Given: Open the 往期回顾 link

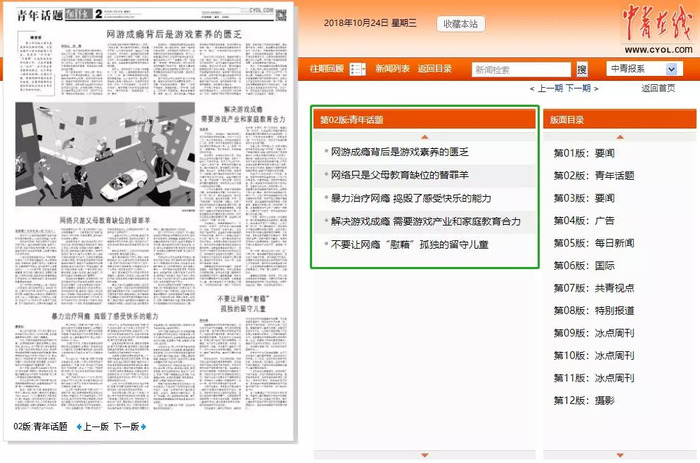Looking at the screenshot, I should [326, 69].
